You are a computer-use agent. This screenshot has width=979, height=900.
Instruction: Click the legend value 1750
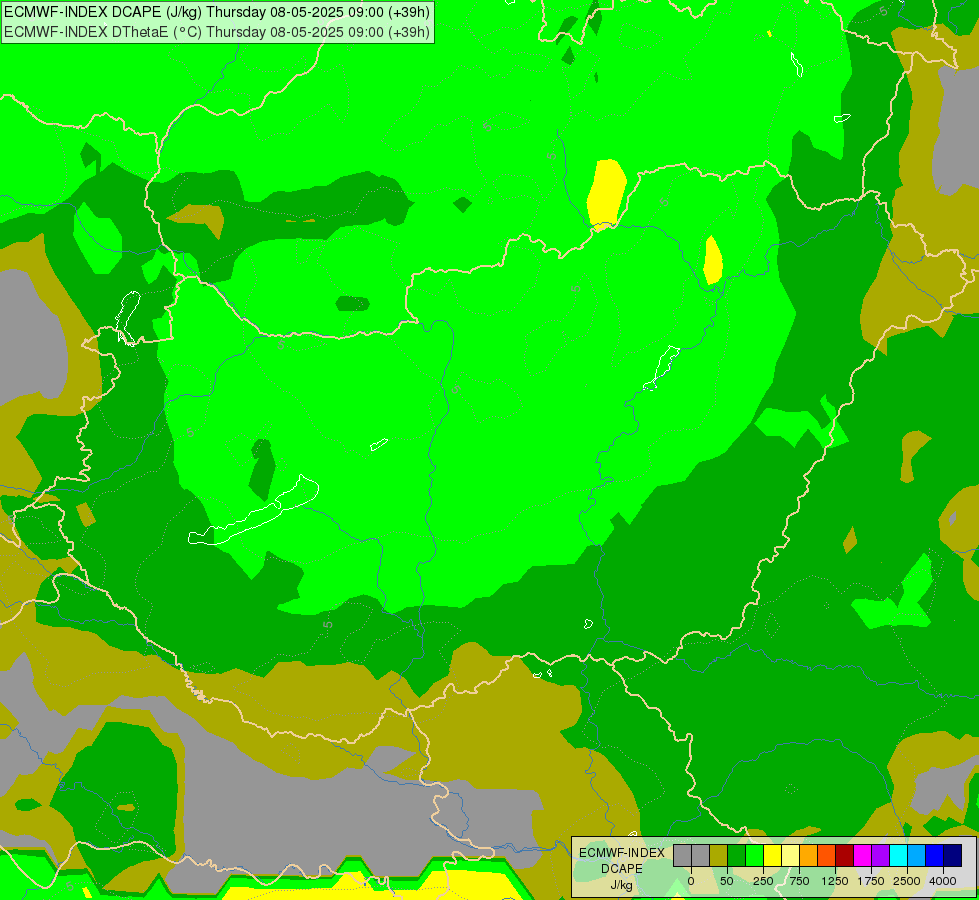pos(871,881)
